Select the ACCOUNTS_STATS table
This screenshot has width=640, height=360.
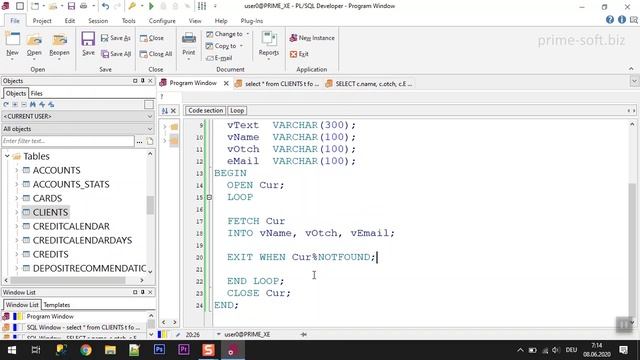(71, 184)
